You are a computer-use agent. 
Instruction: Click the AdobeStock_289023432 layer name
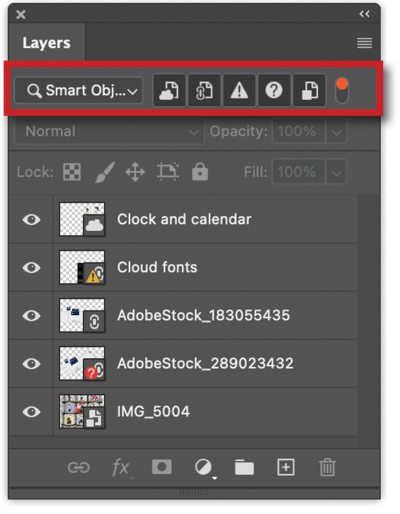point(205,363)
